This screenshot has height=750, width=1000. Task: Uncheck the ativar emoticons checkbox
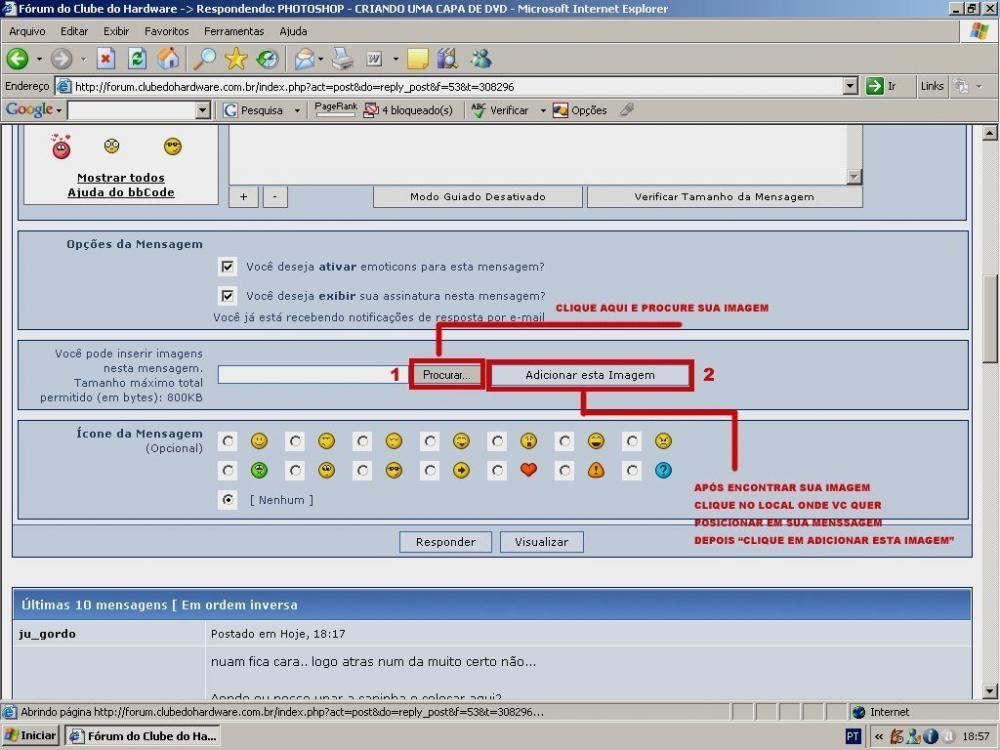228,267
